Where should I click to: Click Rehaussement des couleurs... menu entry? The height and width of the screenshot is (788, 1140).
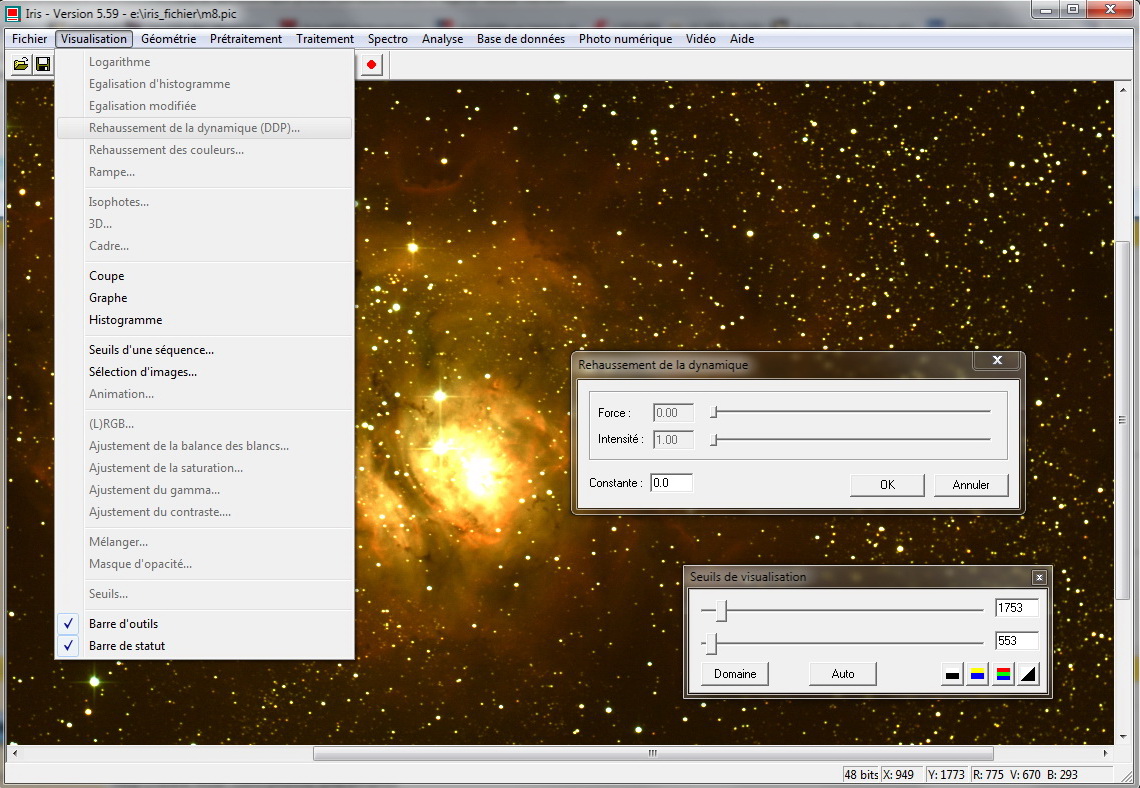[x=205, y=150]
